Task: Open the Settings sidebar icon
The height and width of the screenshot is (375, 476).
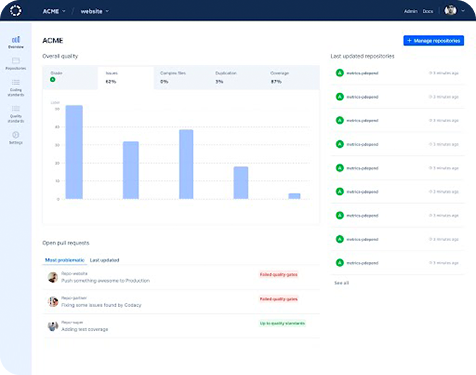Action: tap(16, 138)
